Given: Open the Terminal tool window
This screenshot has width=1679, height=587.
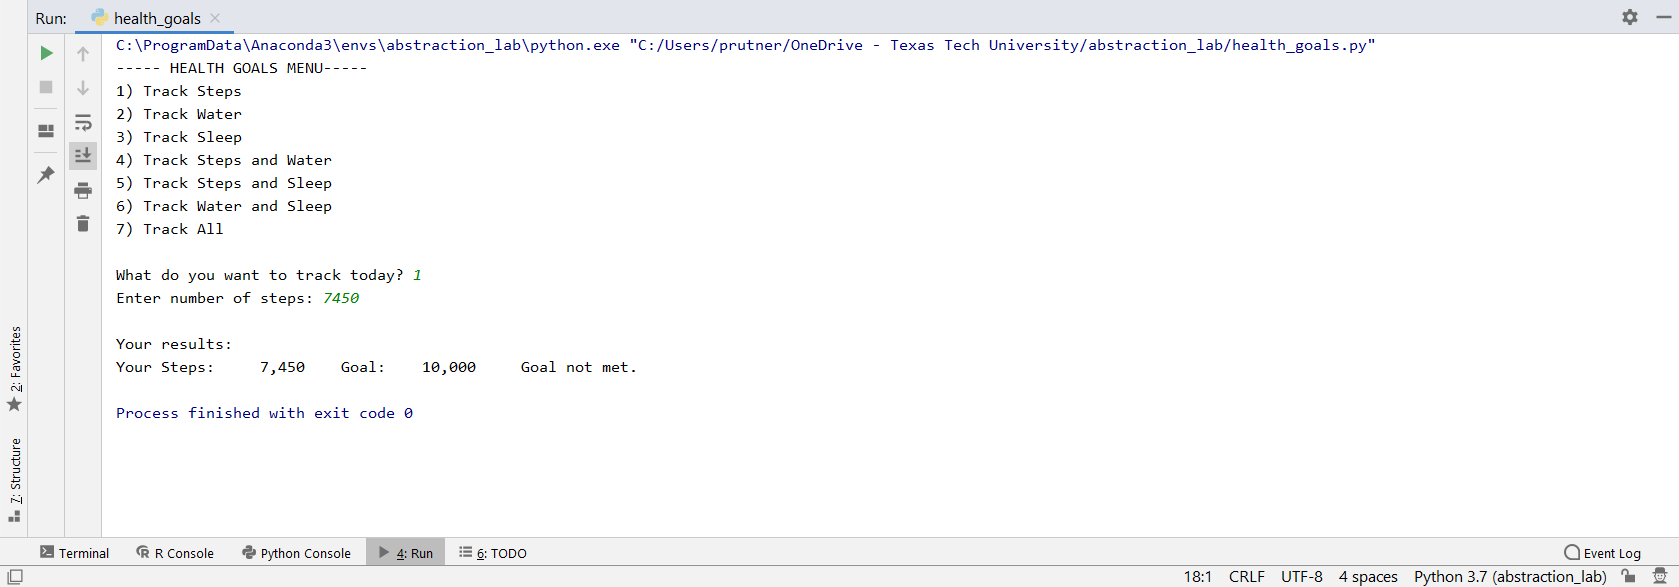Looking at the screenshot, I should tap(75, 553).
